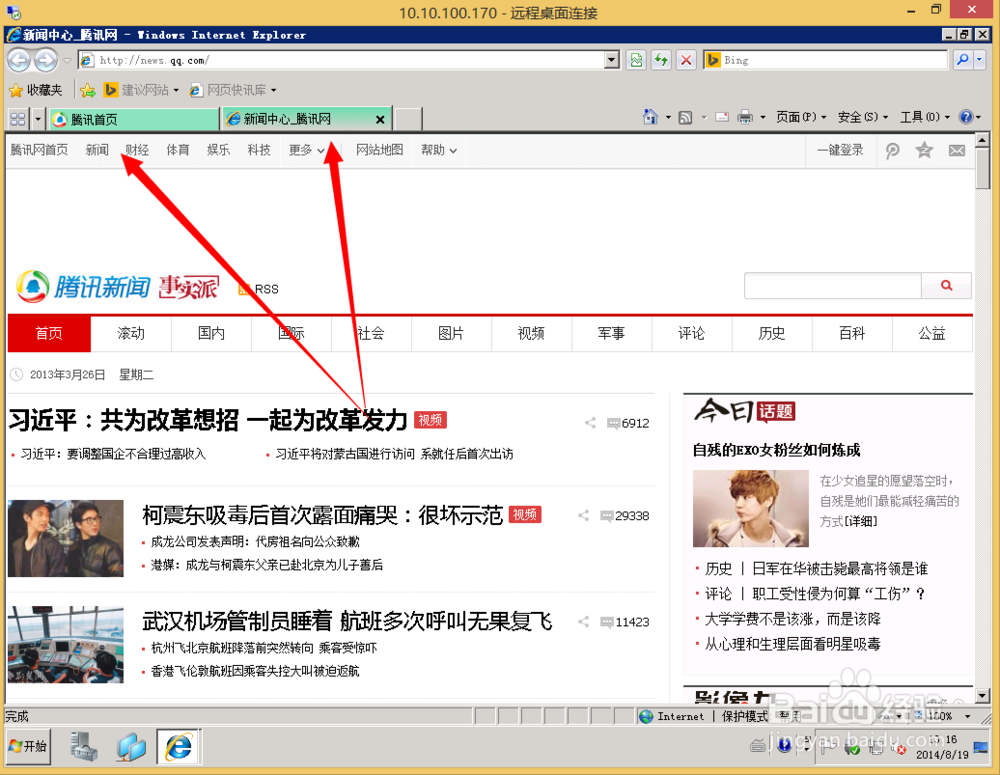Click the RSS feeds toolbar icon
Viewport: 1000px width, 775px height.
pos(686,117)
